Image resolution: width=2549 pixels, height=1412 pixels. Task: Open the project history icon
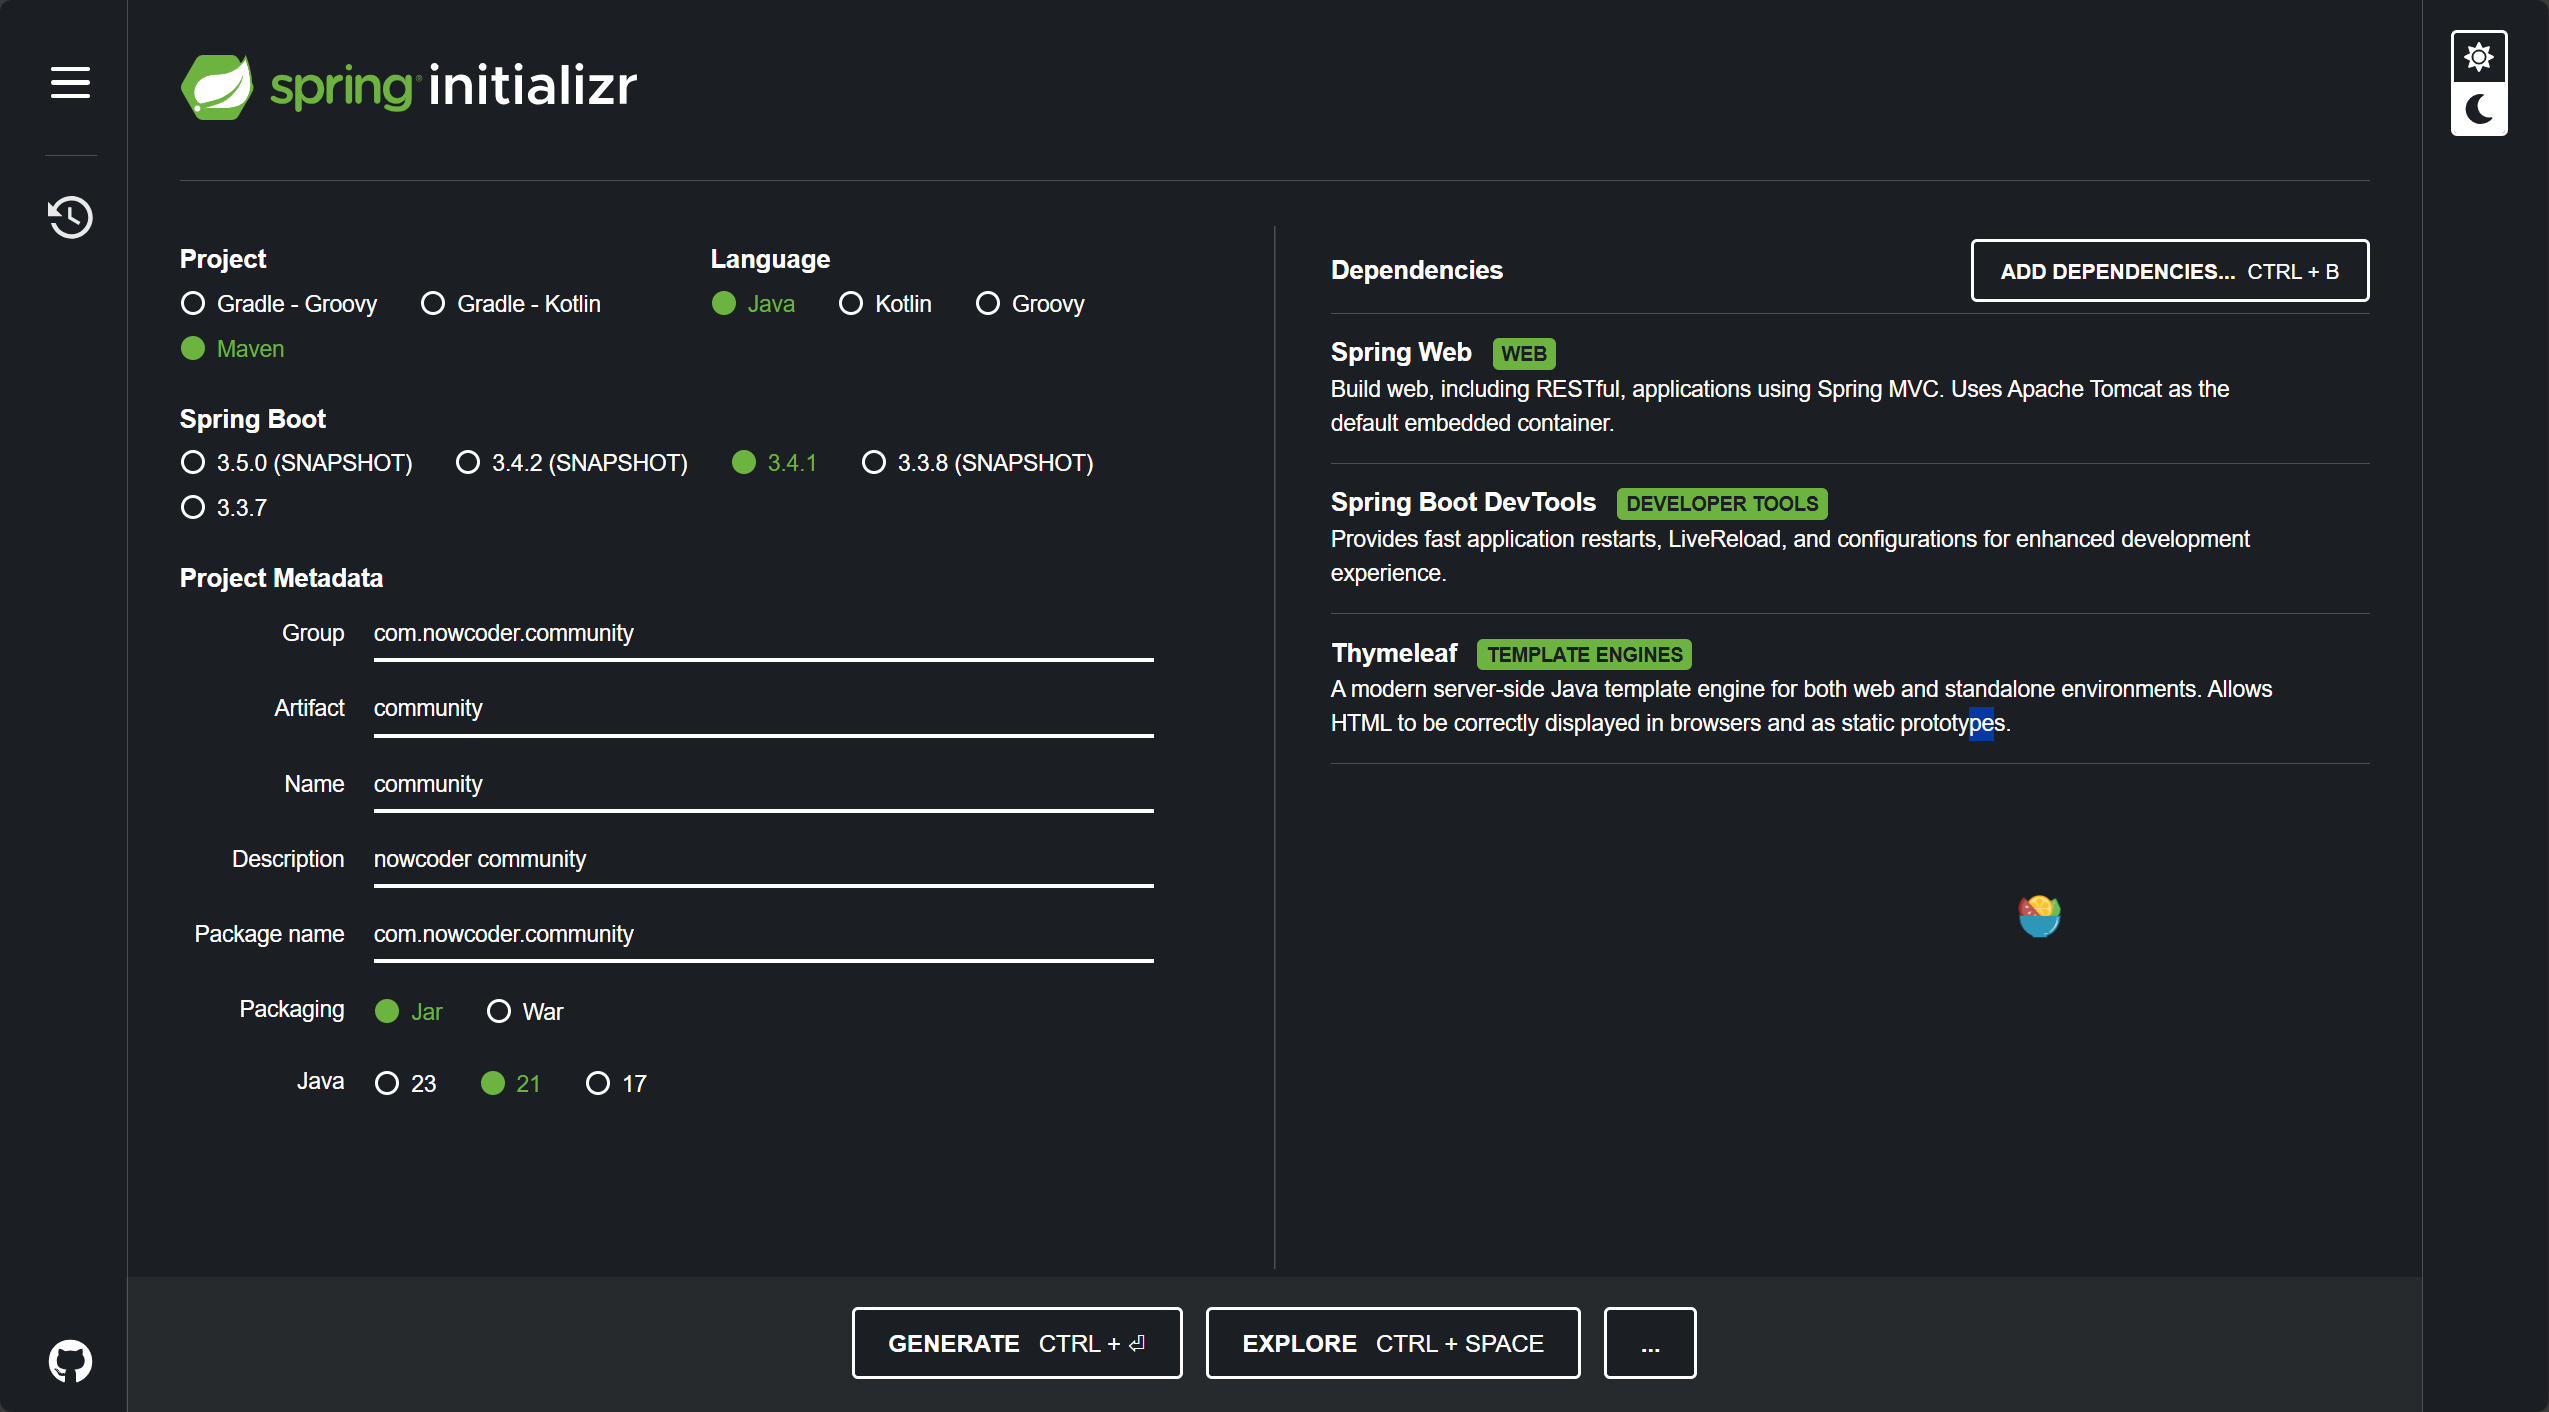(70, 217)
